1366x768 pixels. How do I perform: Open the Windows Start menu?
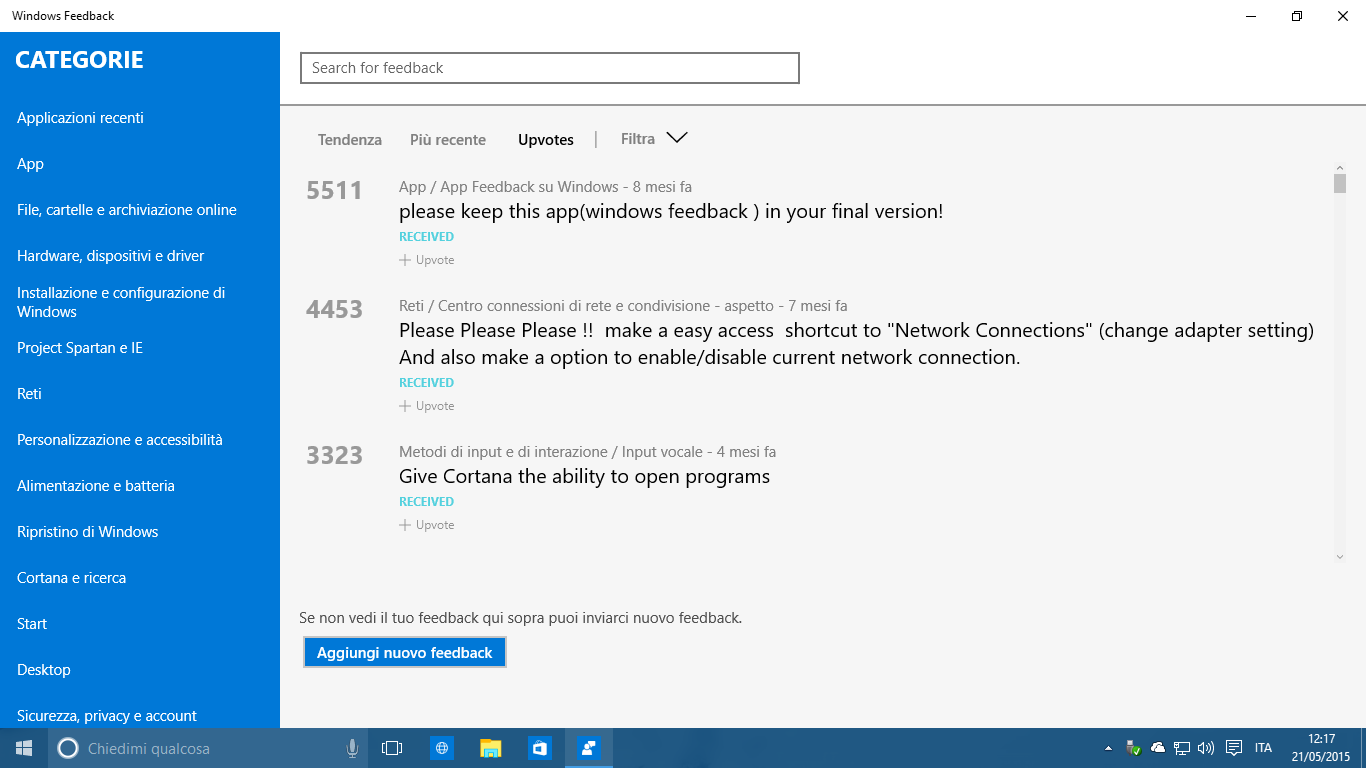tap(24, 748)
